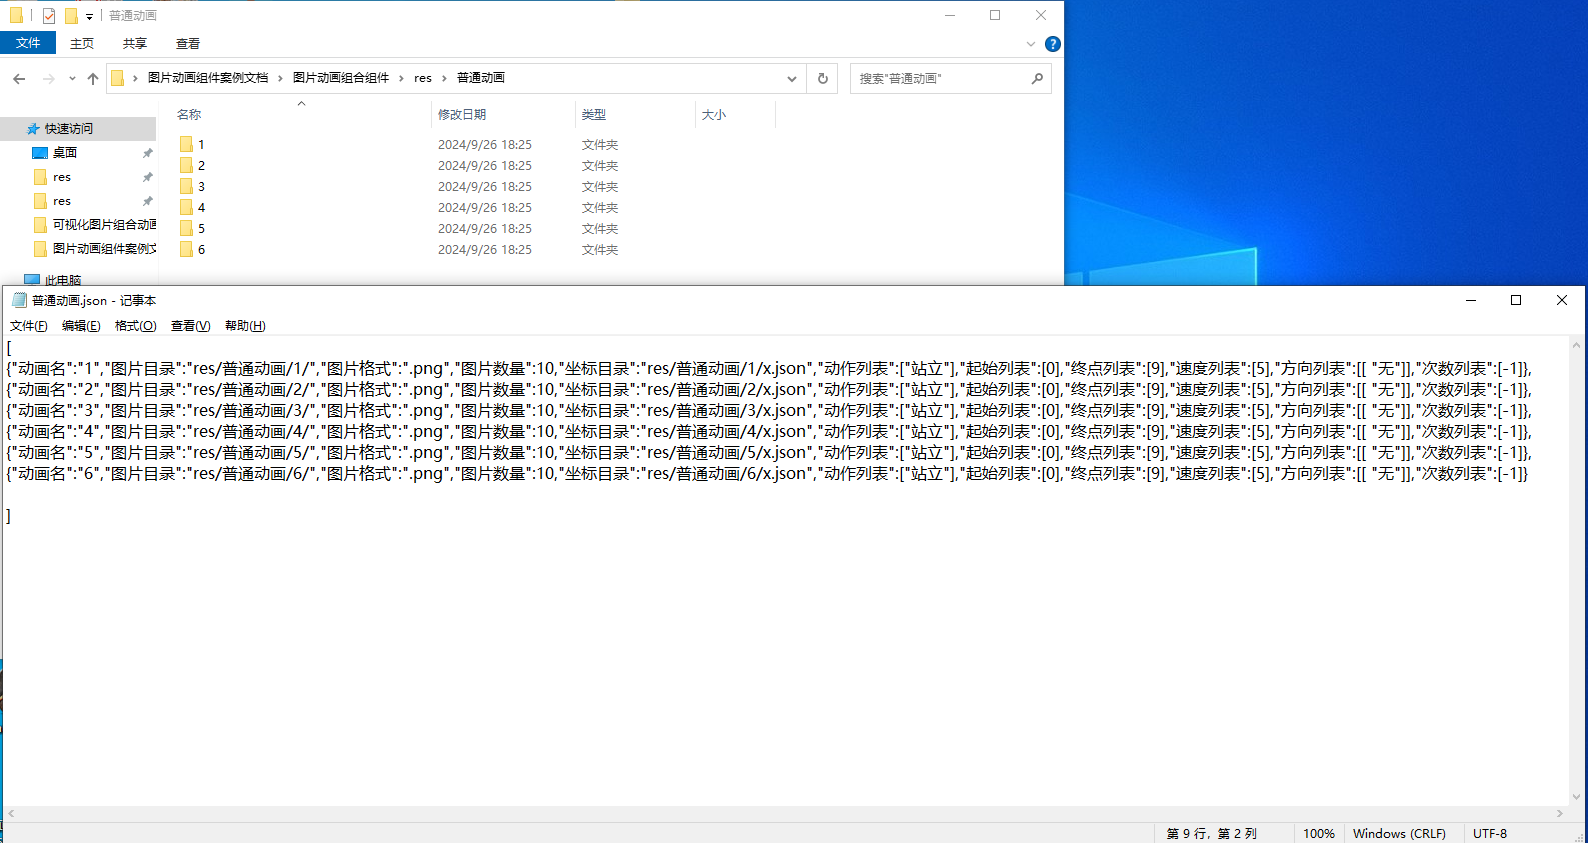Sort files by 名称 column

[x=189, y=115]
